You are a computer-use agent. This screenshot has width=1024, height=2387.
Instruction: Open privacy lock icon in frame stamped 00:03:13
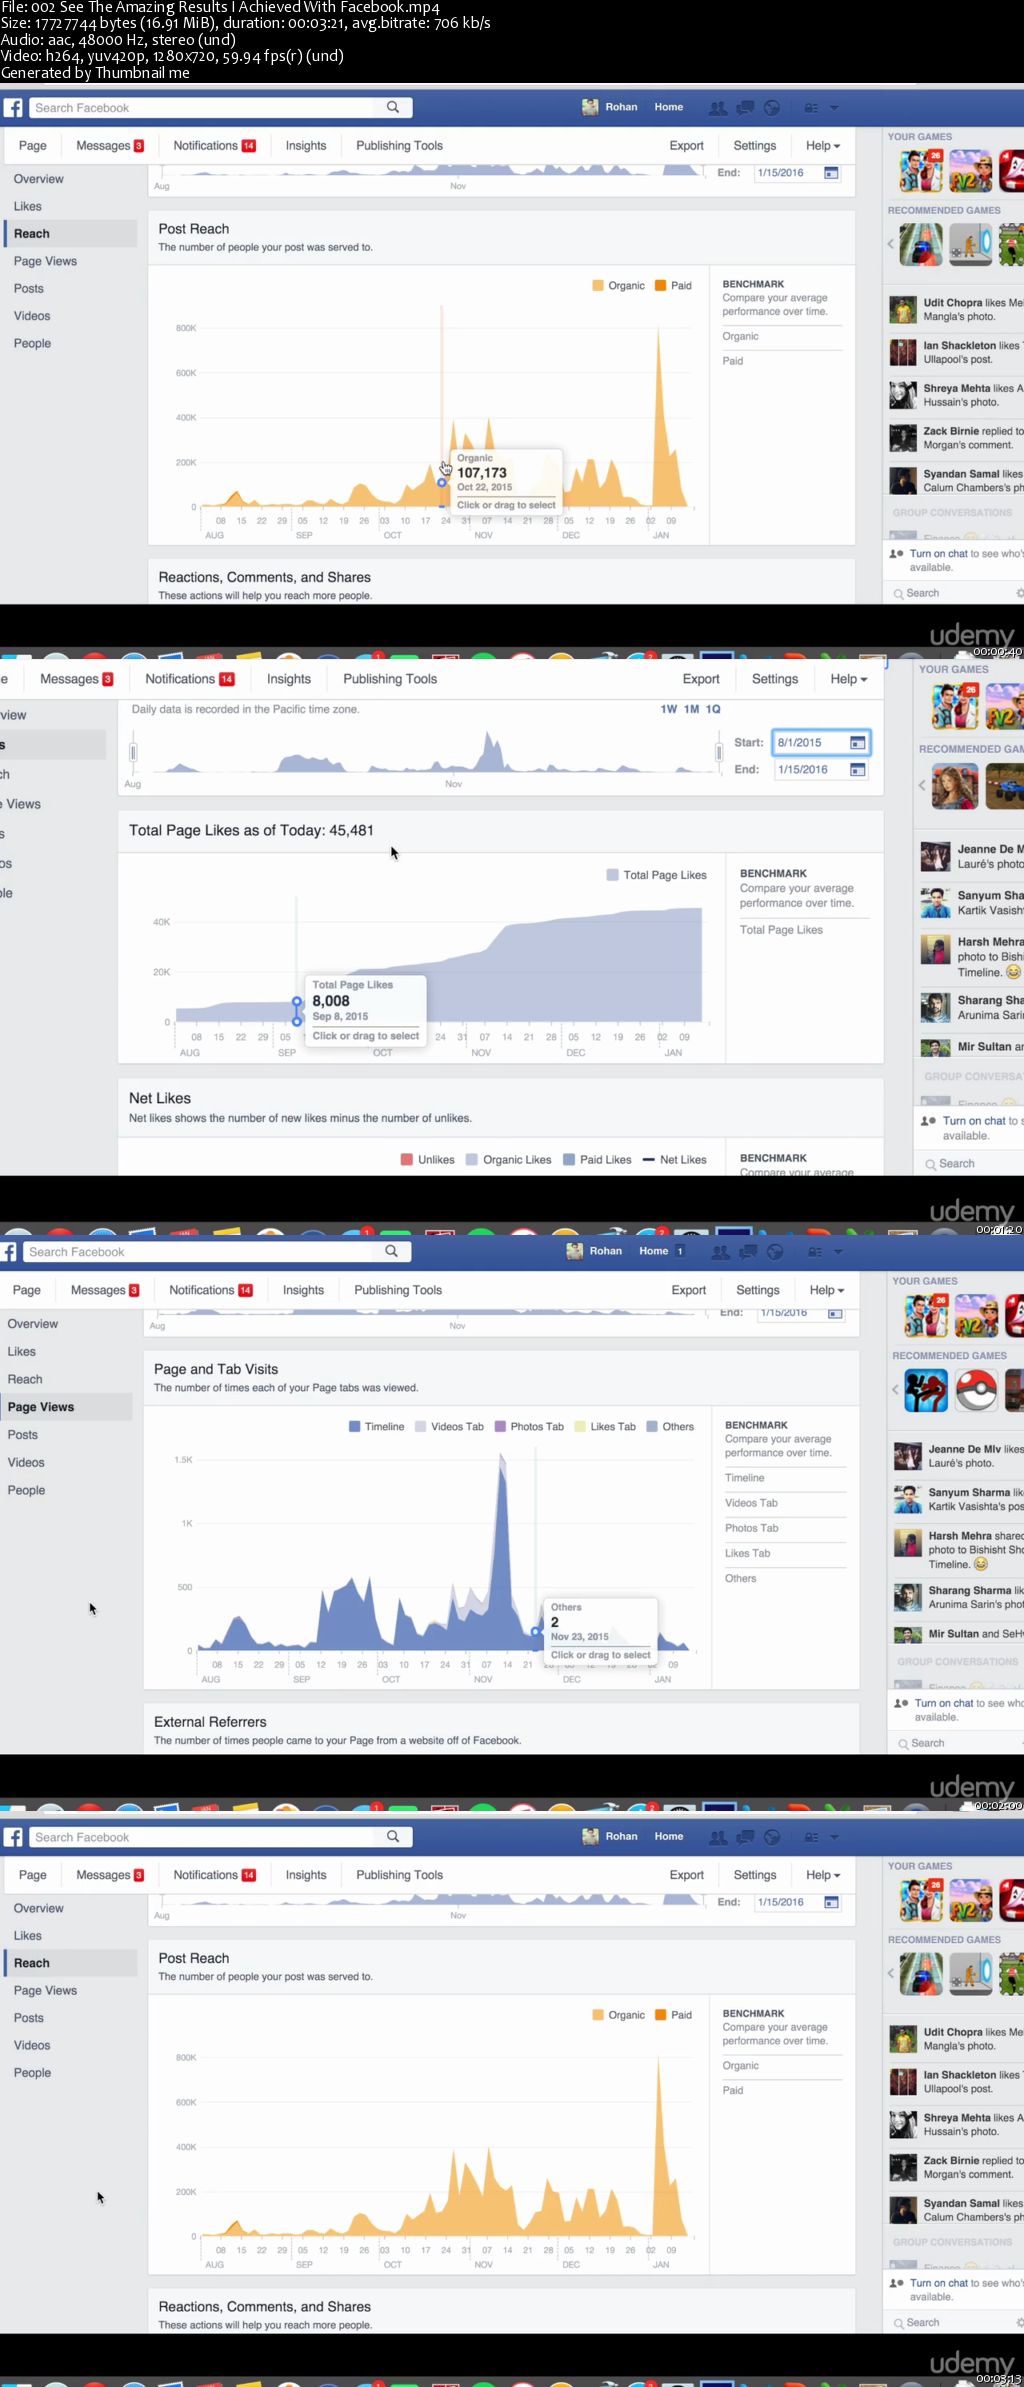812,1837
